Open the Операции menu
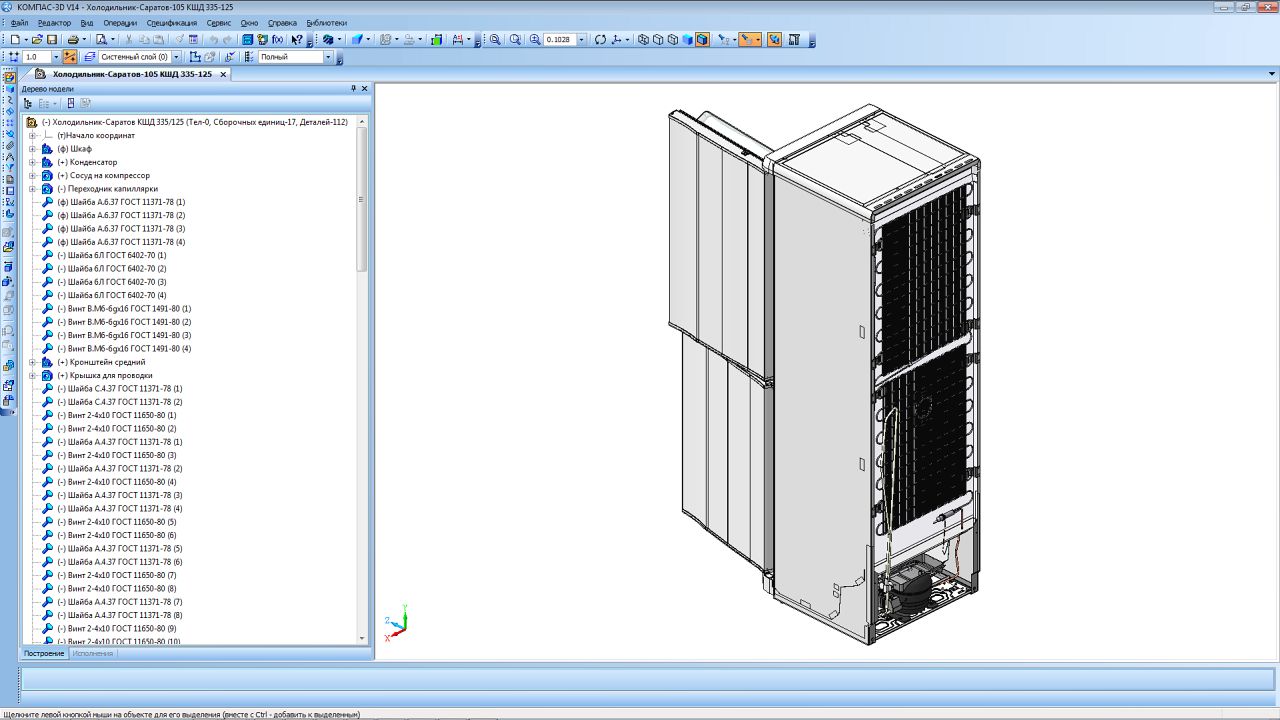This screenshot has height=720, width=1280. [x=120, y=23]
